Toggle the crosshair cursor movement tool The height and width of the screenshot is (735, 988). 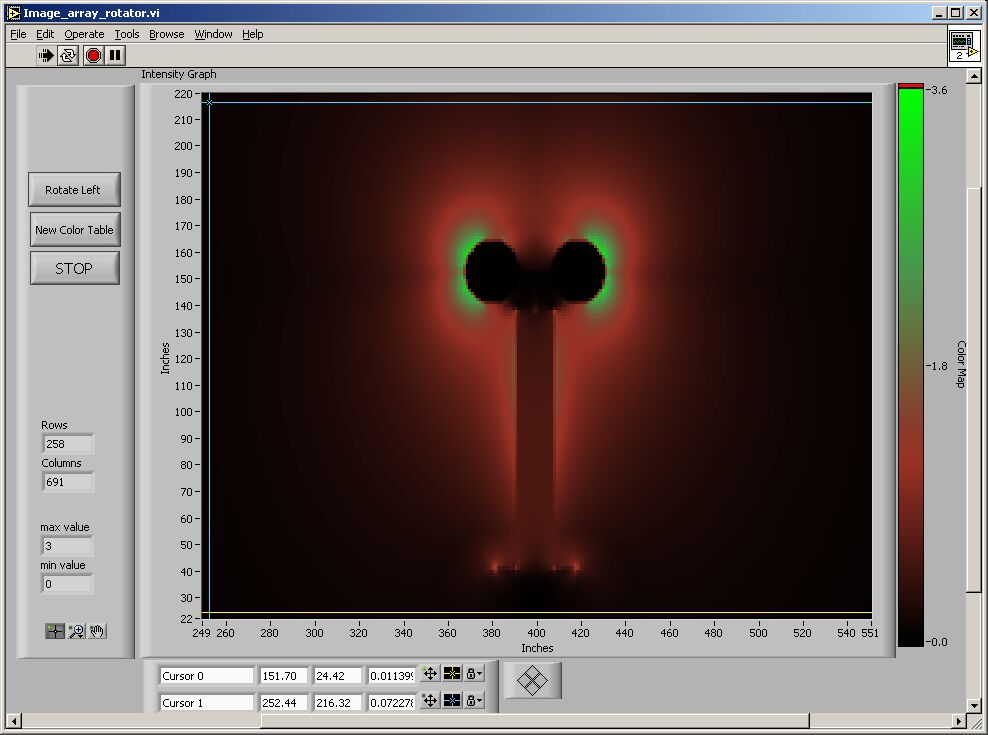55,631
